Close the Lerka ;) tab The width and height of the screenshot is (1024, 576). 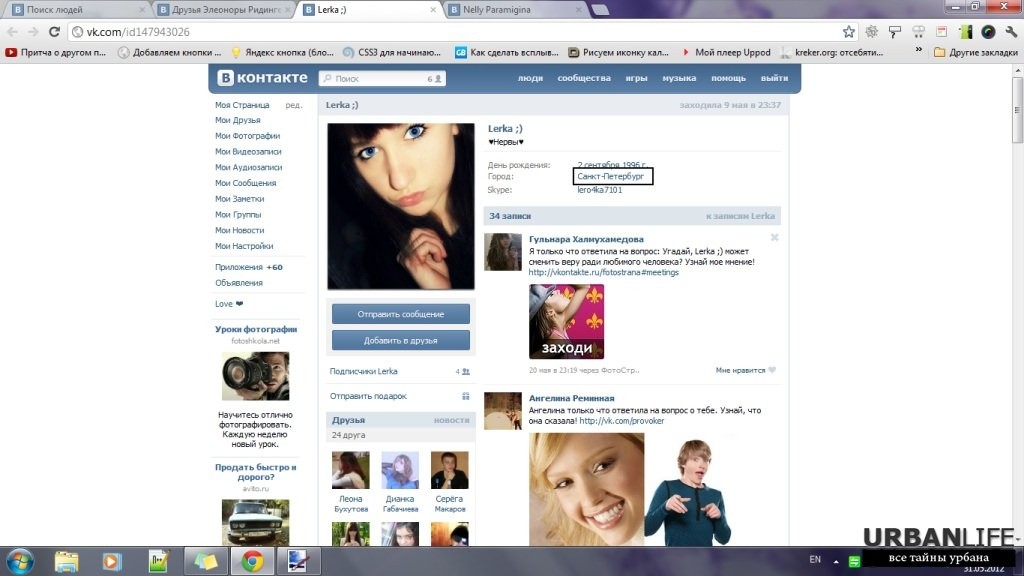[x=432, y=10]
